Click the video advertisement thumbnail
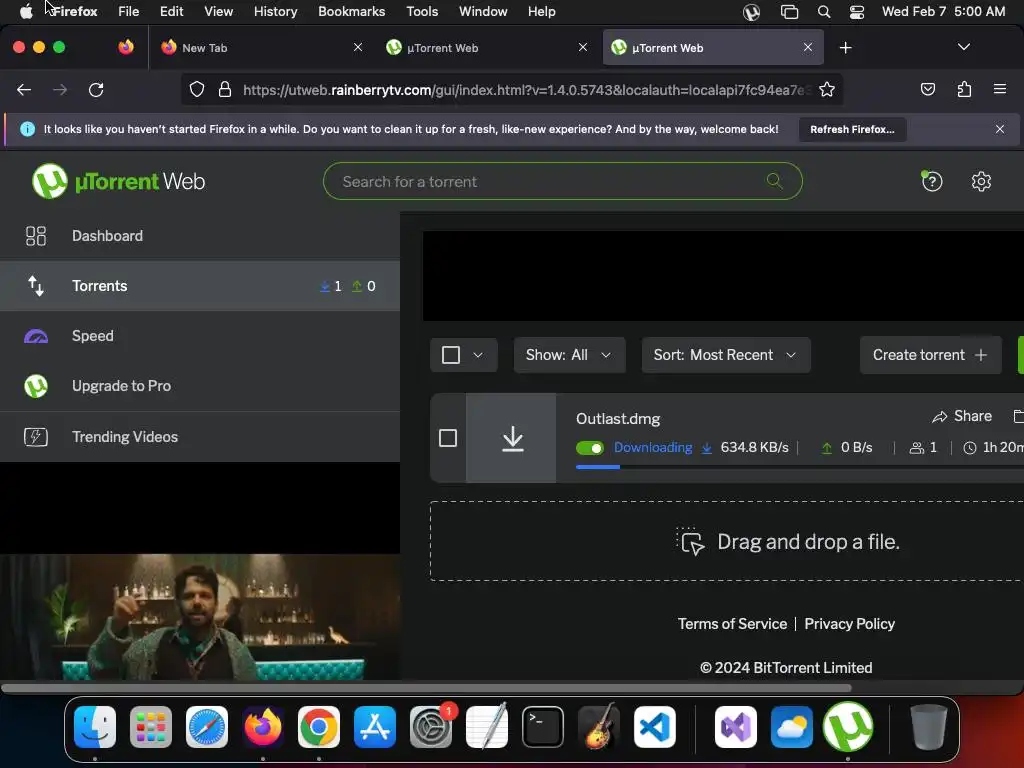The height and width of the screenshot is (768, 1024). (200, 616)
